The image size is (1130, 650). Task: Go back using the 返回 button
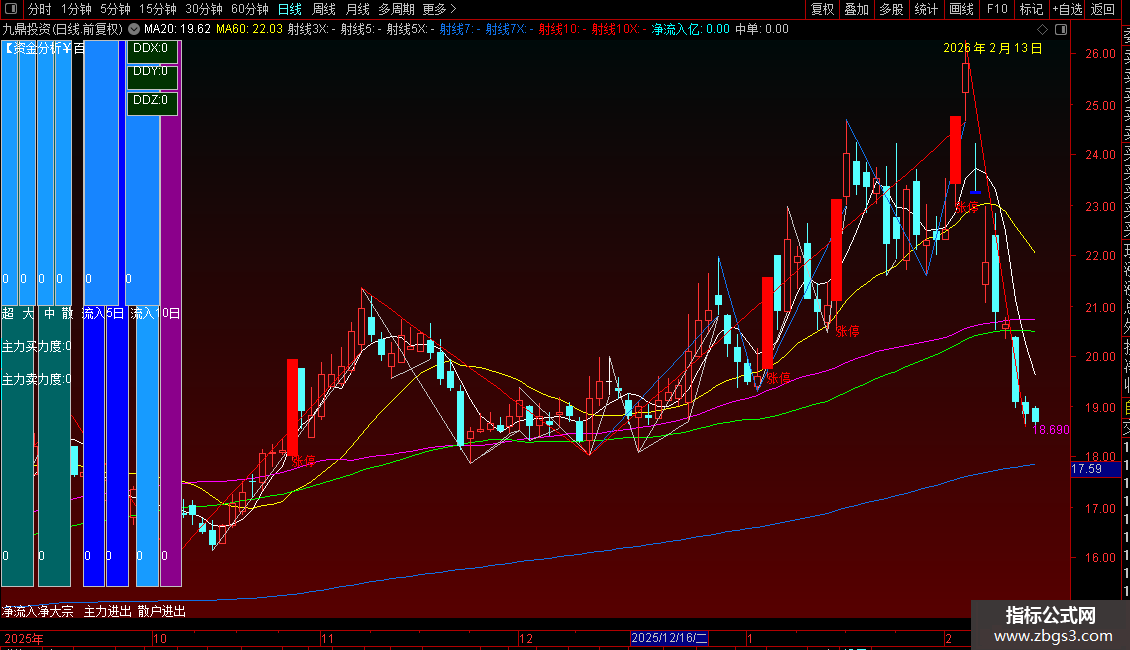click(x=1103, y=9)
